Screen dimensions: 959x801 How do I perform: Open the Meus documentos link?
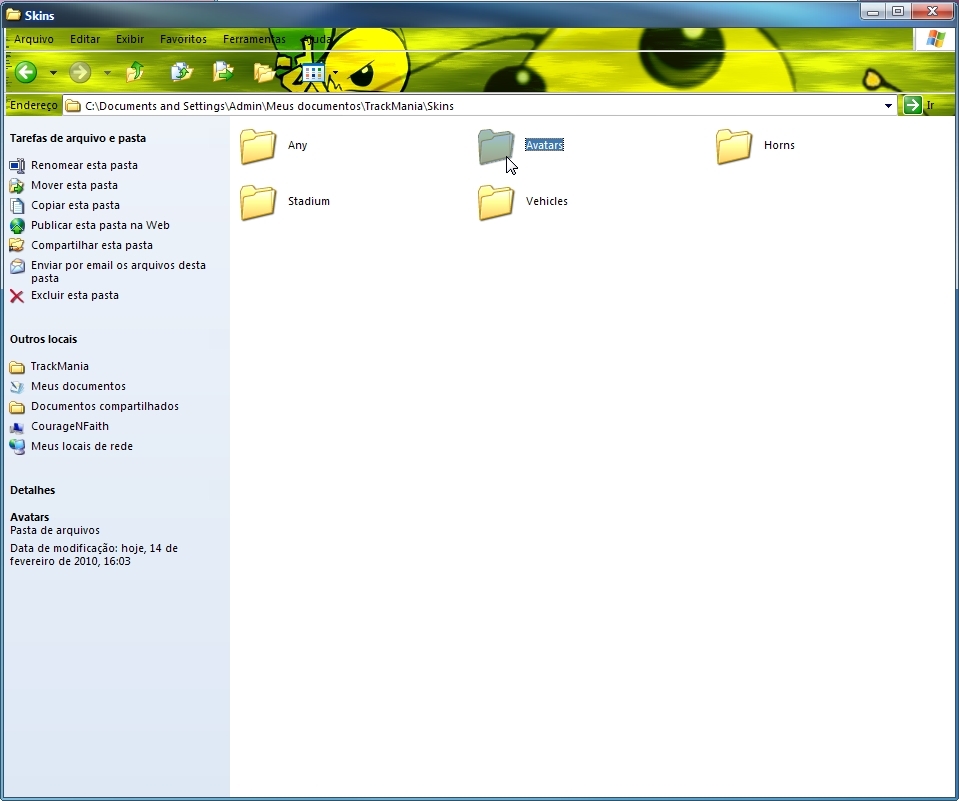point(78,386)
